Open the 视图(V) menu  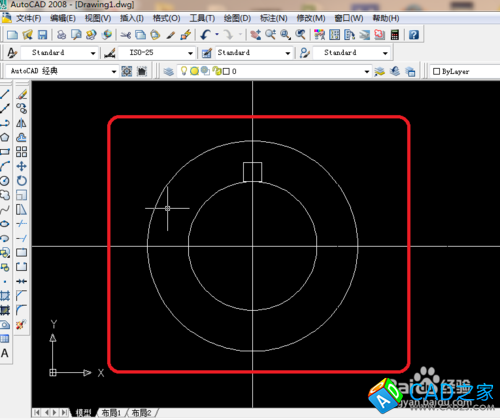click(98, 18)
